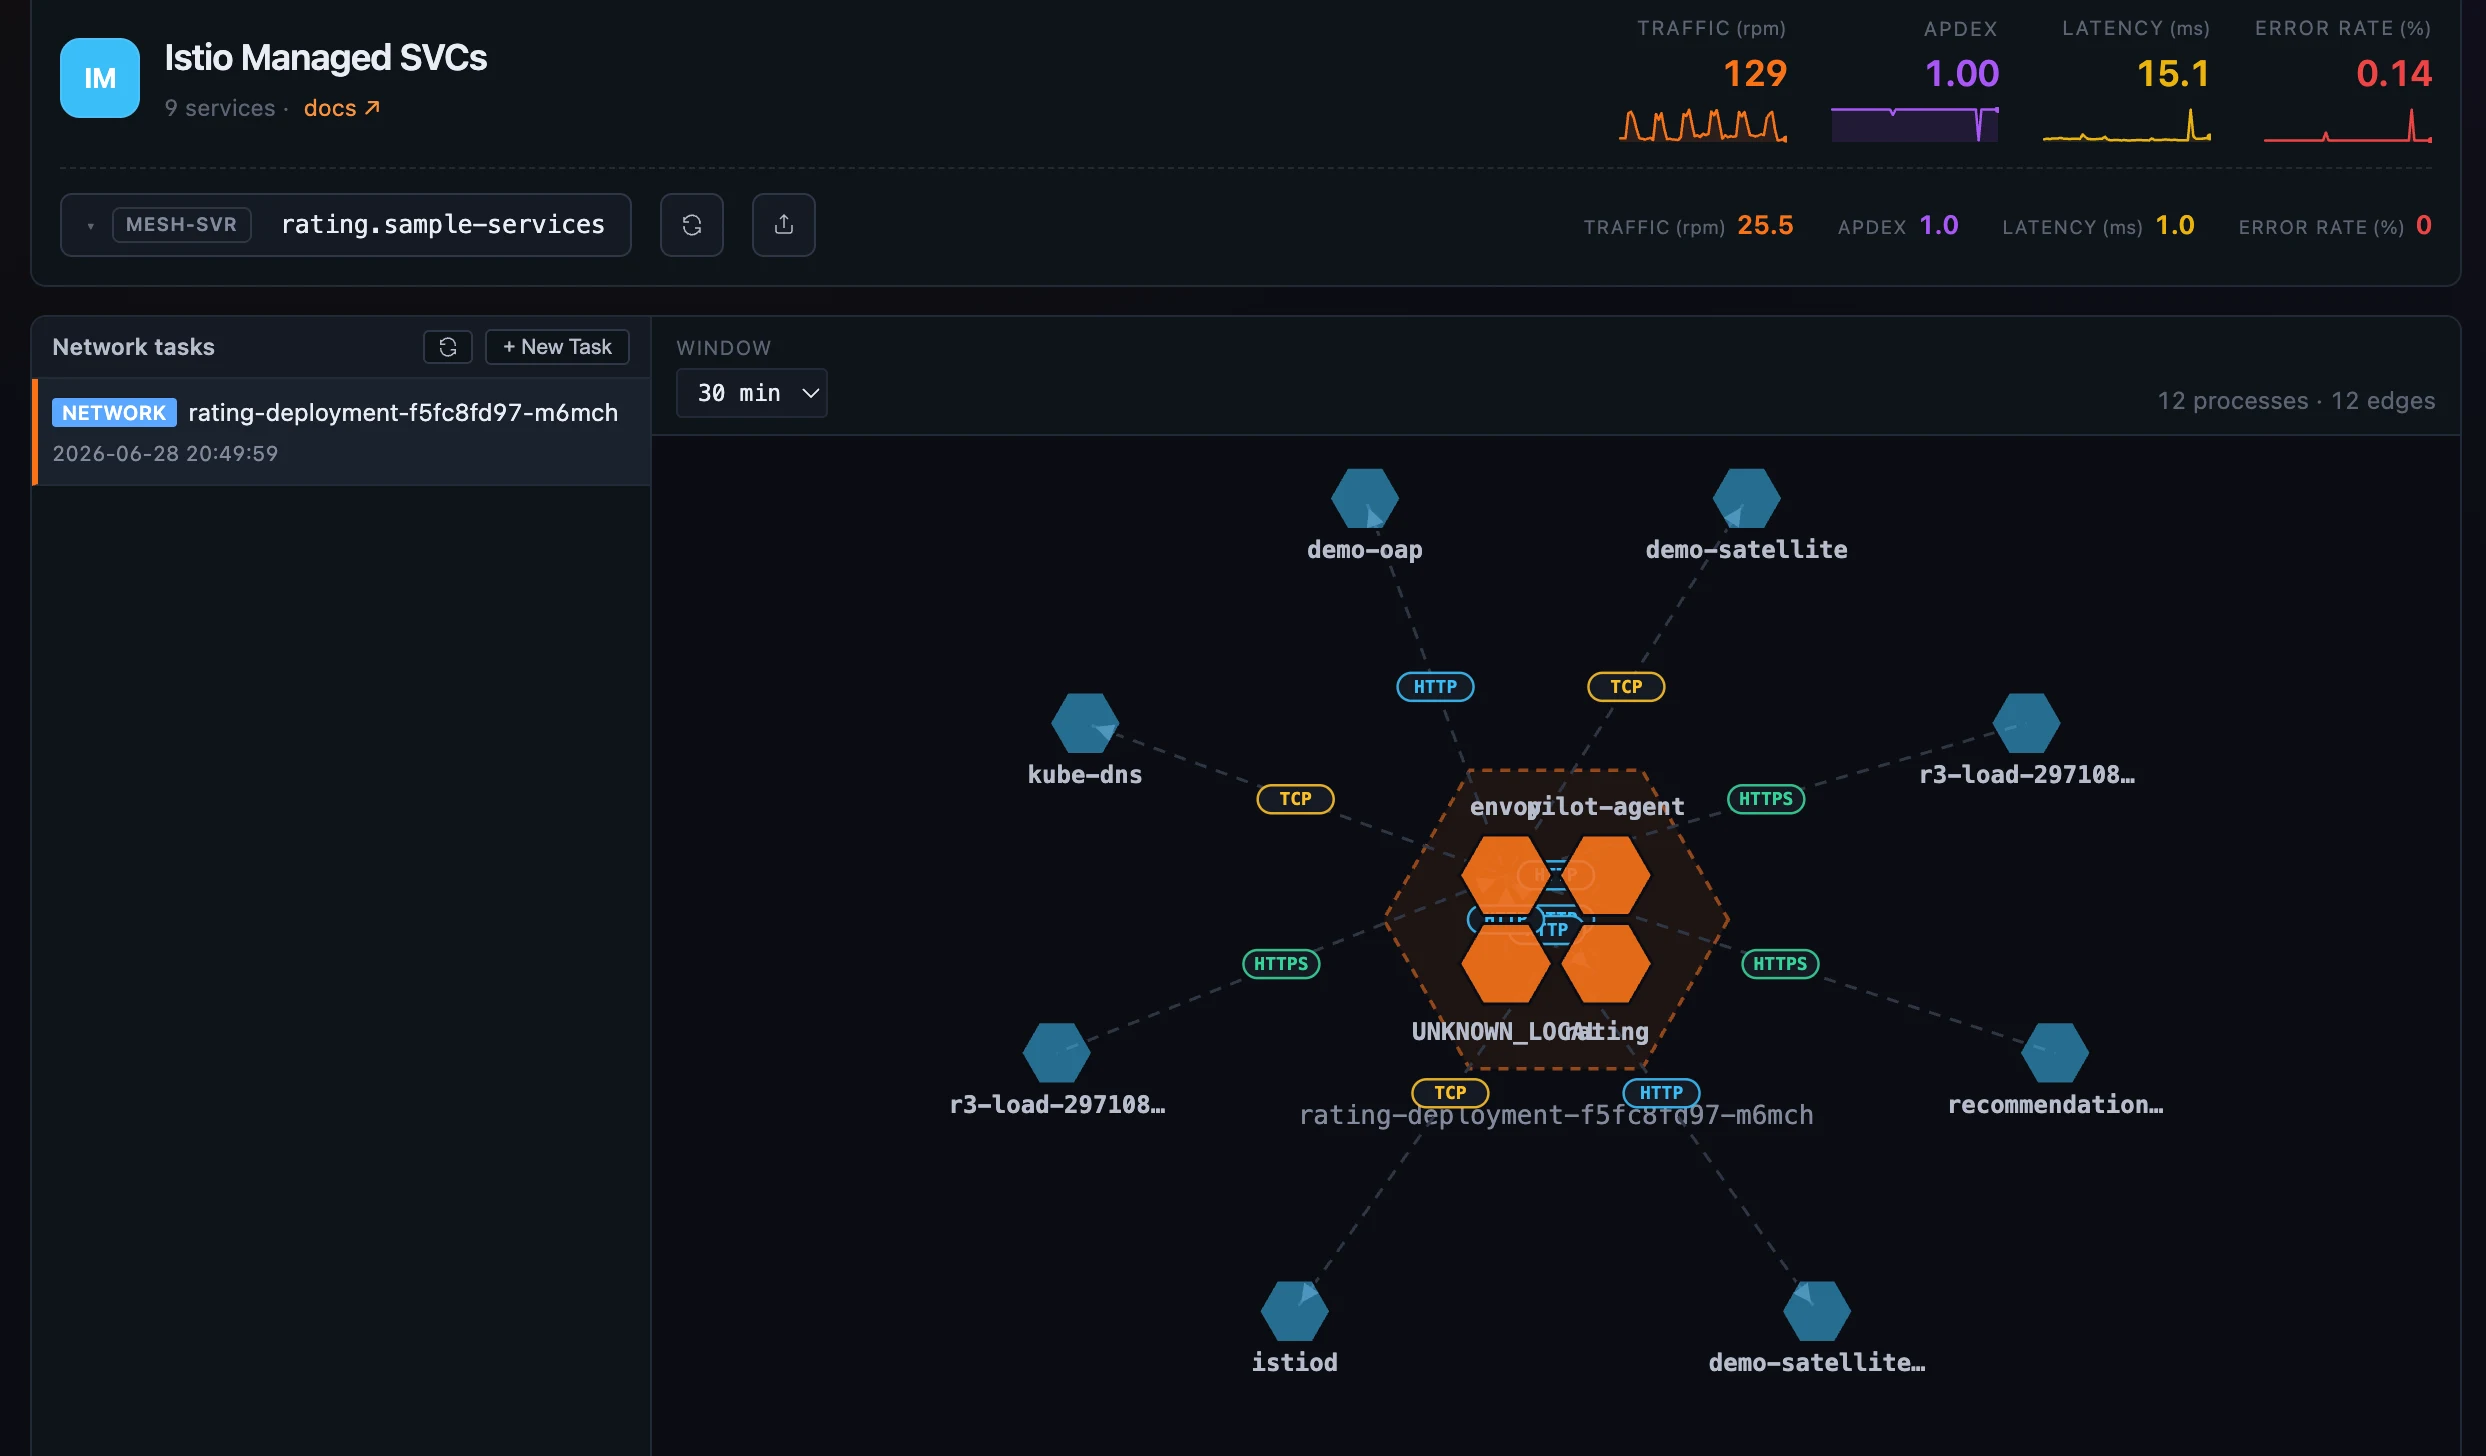
Task: Select the demo-satellite hexagon node at top
Action: (x=1747, y=498)
